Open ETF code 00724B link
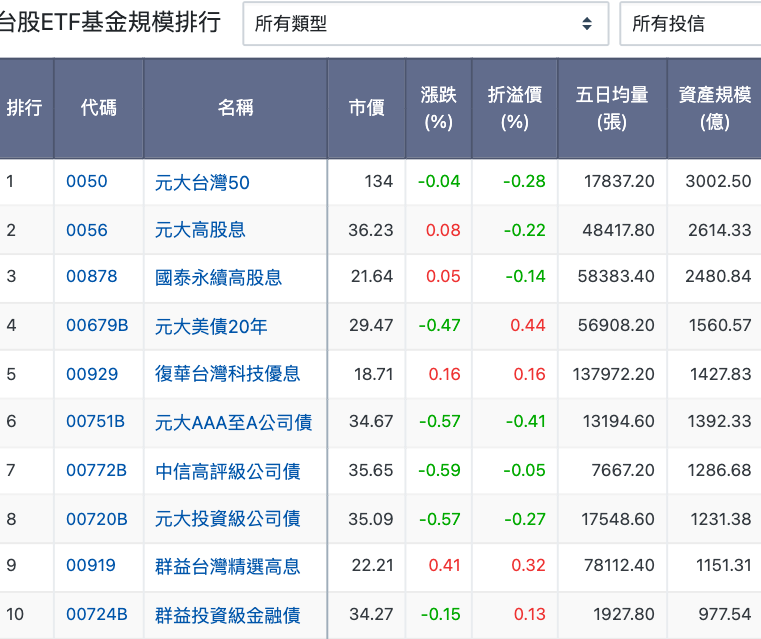Viewport: 761px width, 639px height. click(x=97, y=614)
